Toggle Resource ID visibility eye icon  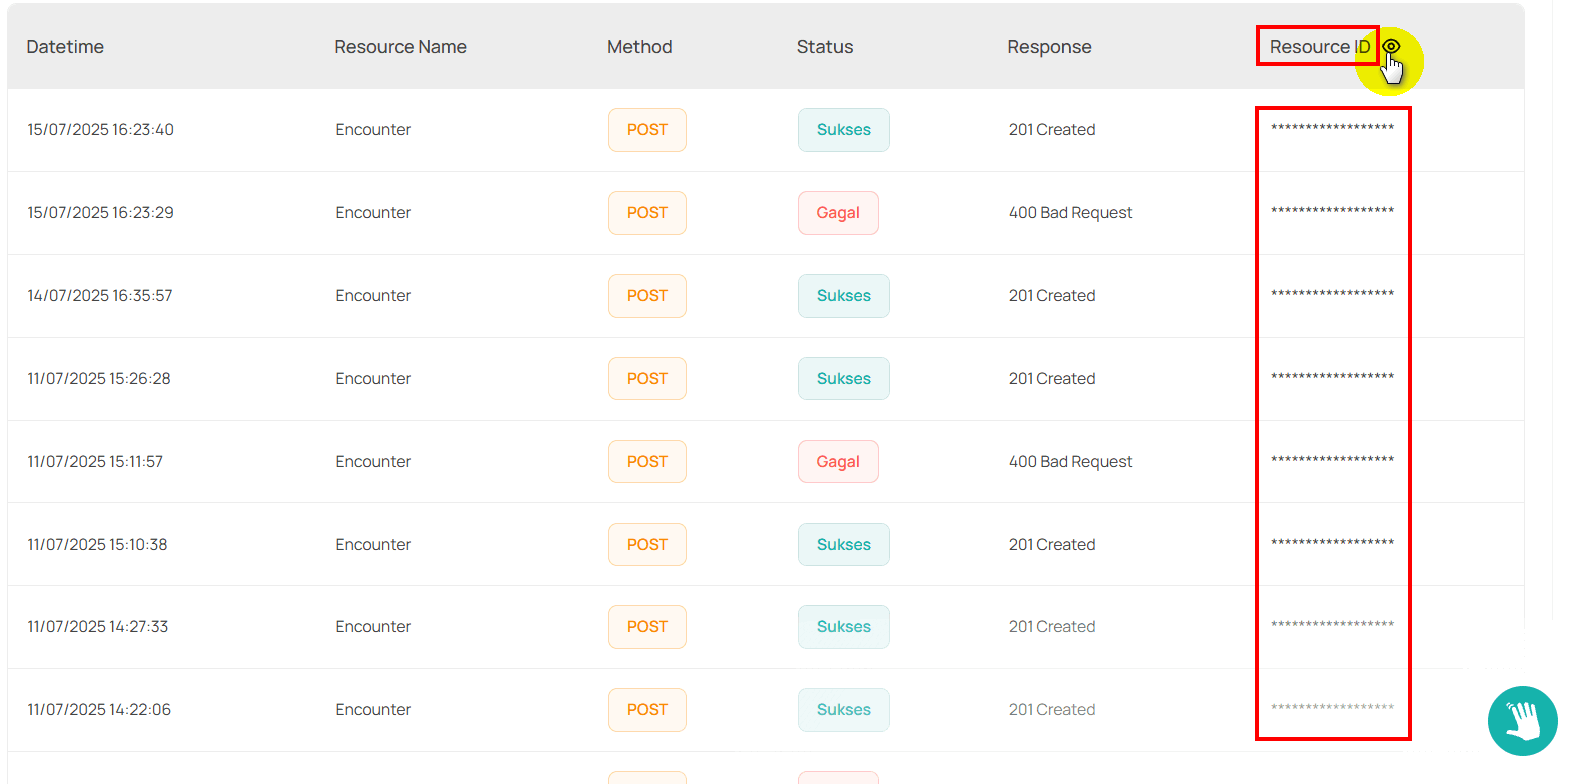1391,47
